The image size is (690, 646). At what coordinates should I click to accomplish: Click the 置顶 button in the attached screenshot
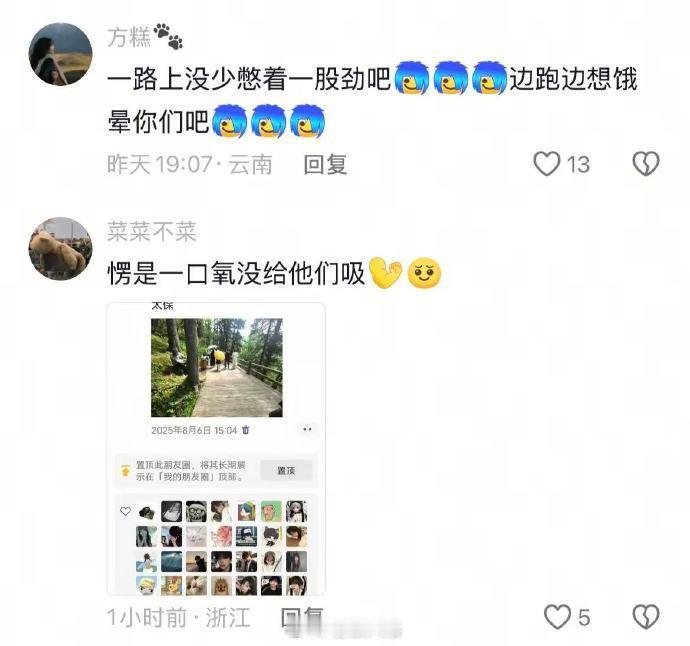[x=286, y=470]
